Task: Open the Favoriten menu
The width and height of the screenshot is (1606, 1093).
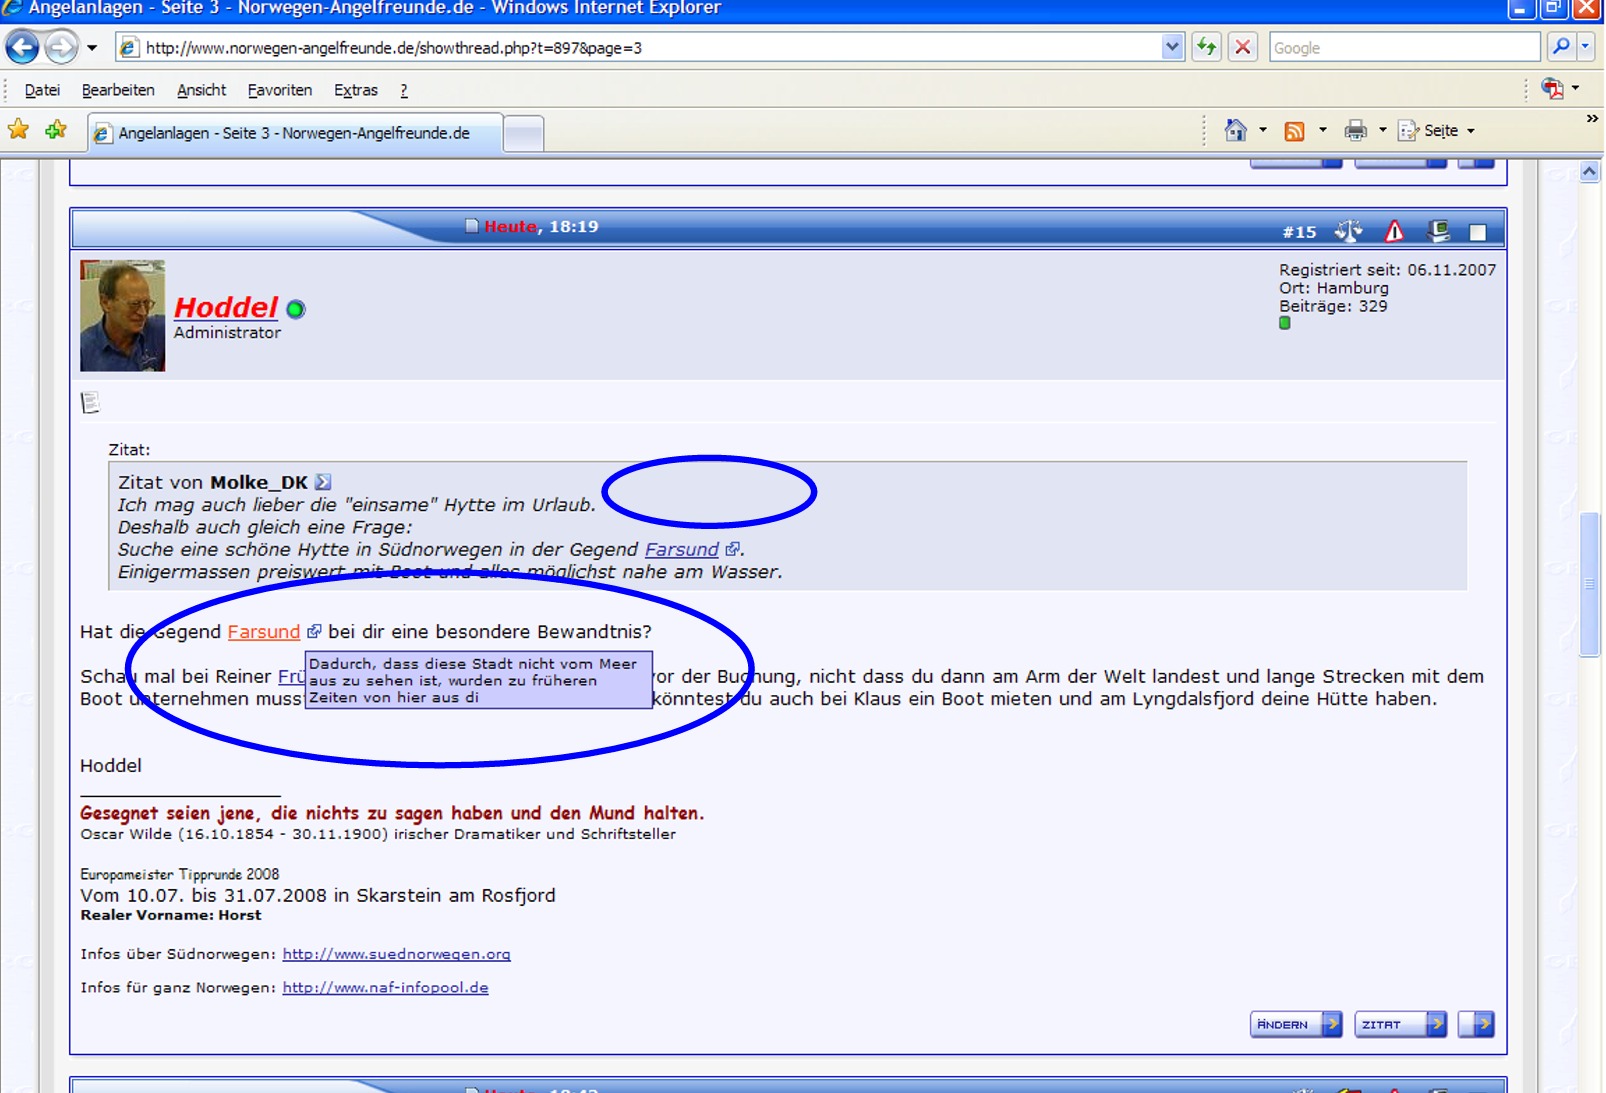Action: (x=279, y=90)
